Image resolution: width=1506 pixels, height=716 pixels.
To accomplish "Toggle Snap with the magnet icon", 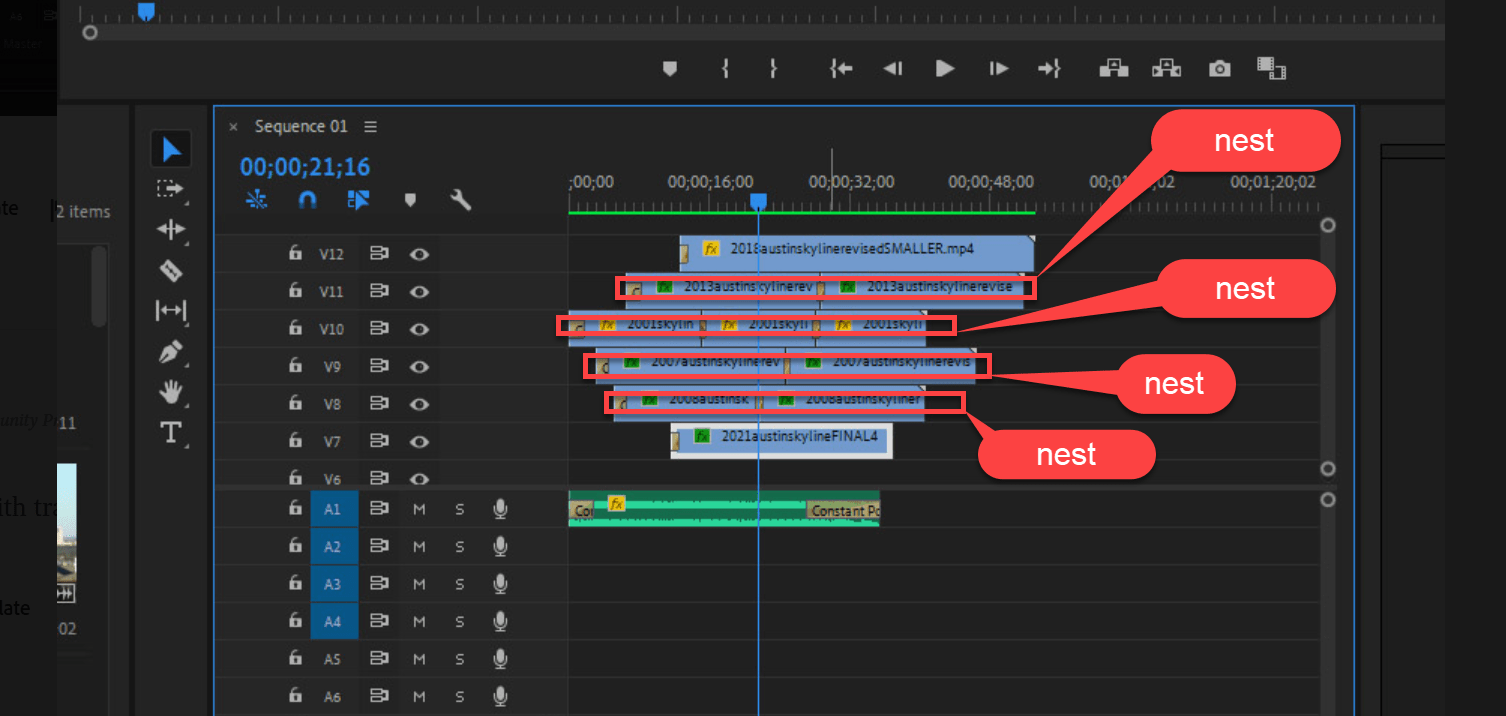I will [x=307, y=200].
